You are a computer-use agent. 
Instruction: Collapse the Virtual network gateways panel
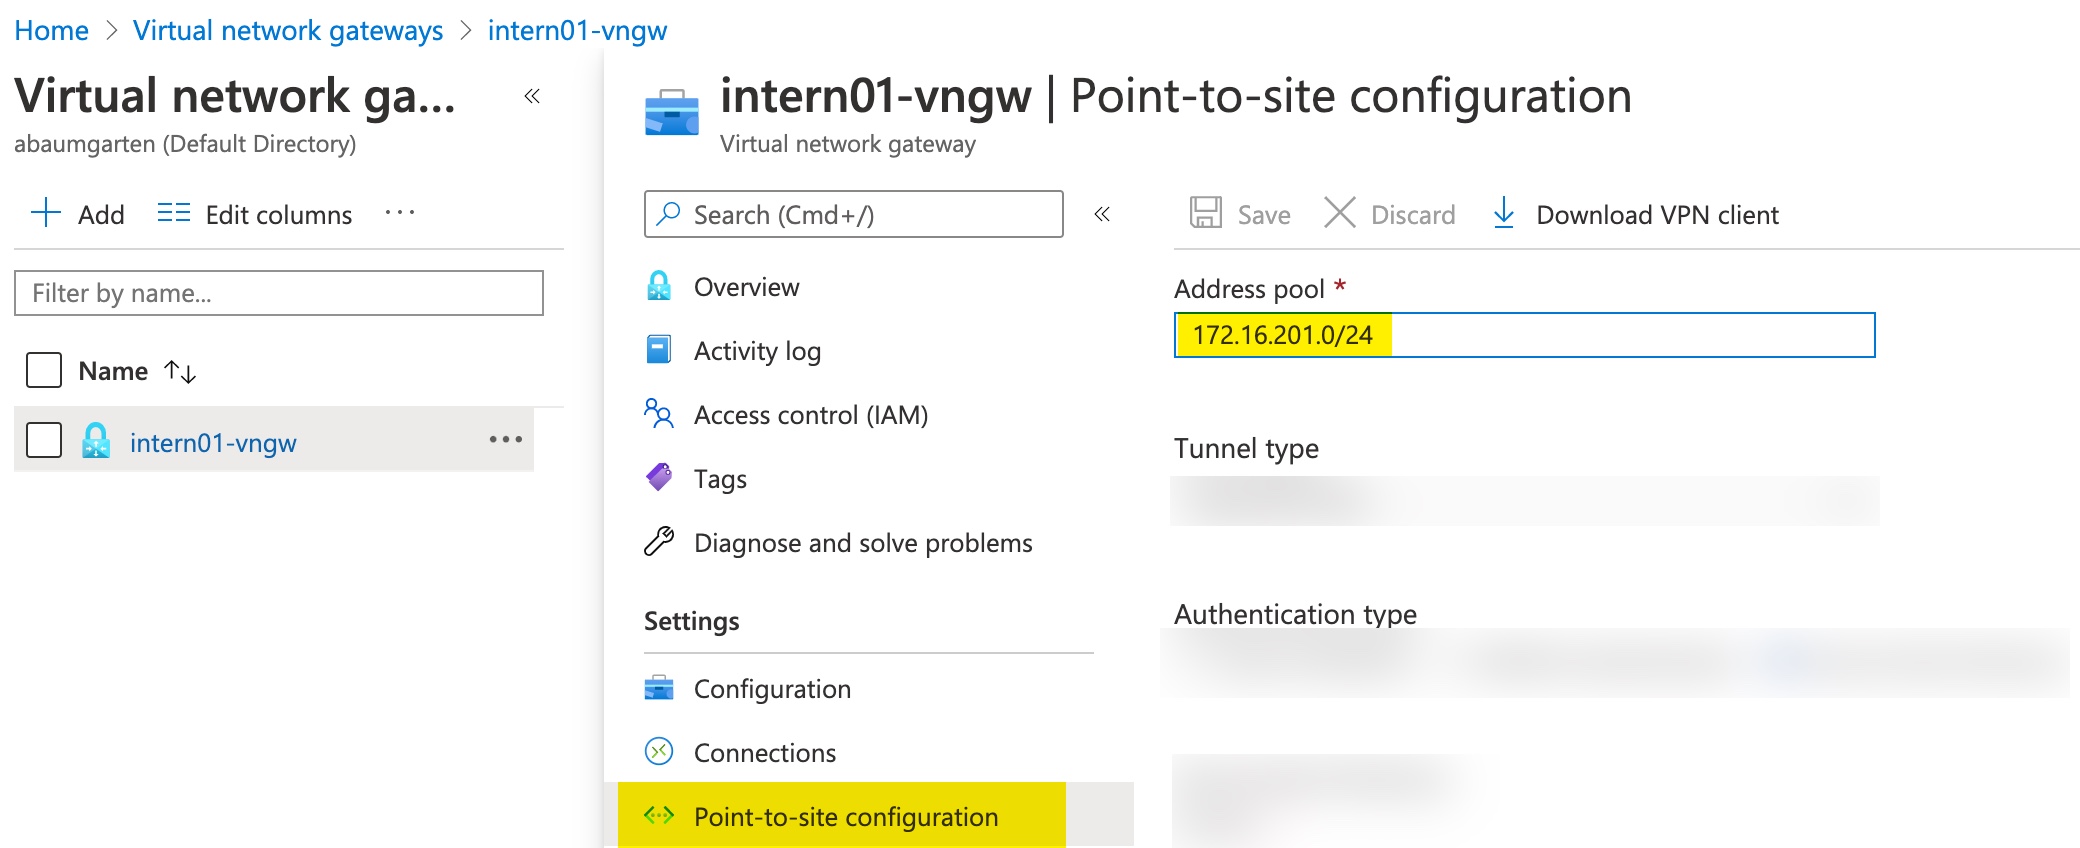coord(534,96)
